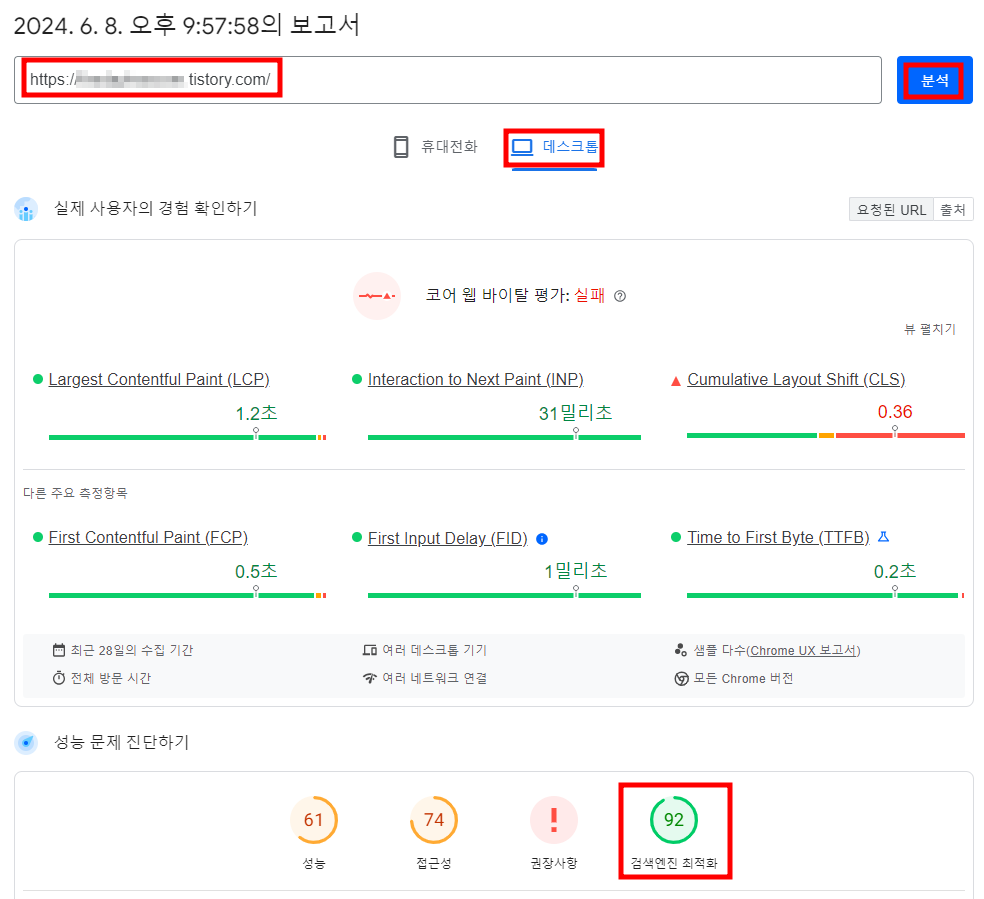Screen dimensions: 984x899
Task: Switch to the 출처 data view
Action: (952, 209)
